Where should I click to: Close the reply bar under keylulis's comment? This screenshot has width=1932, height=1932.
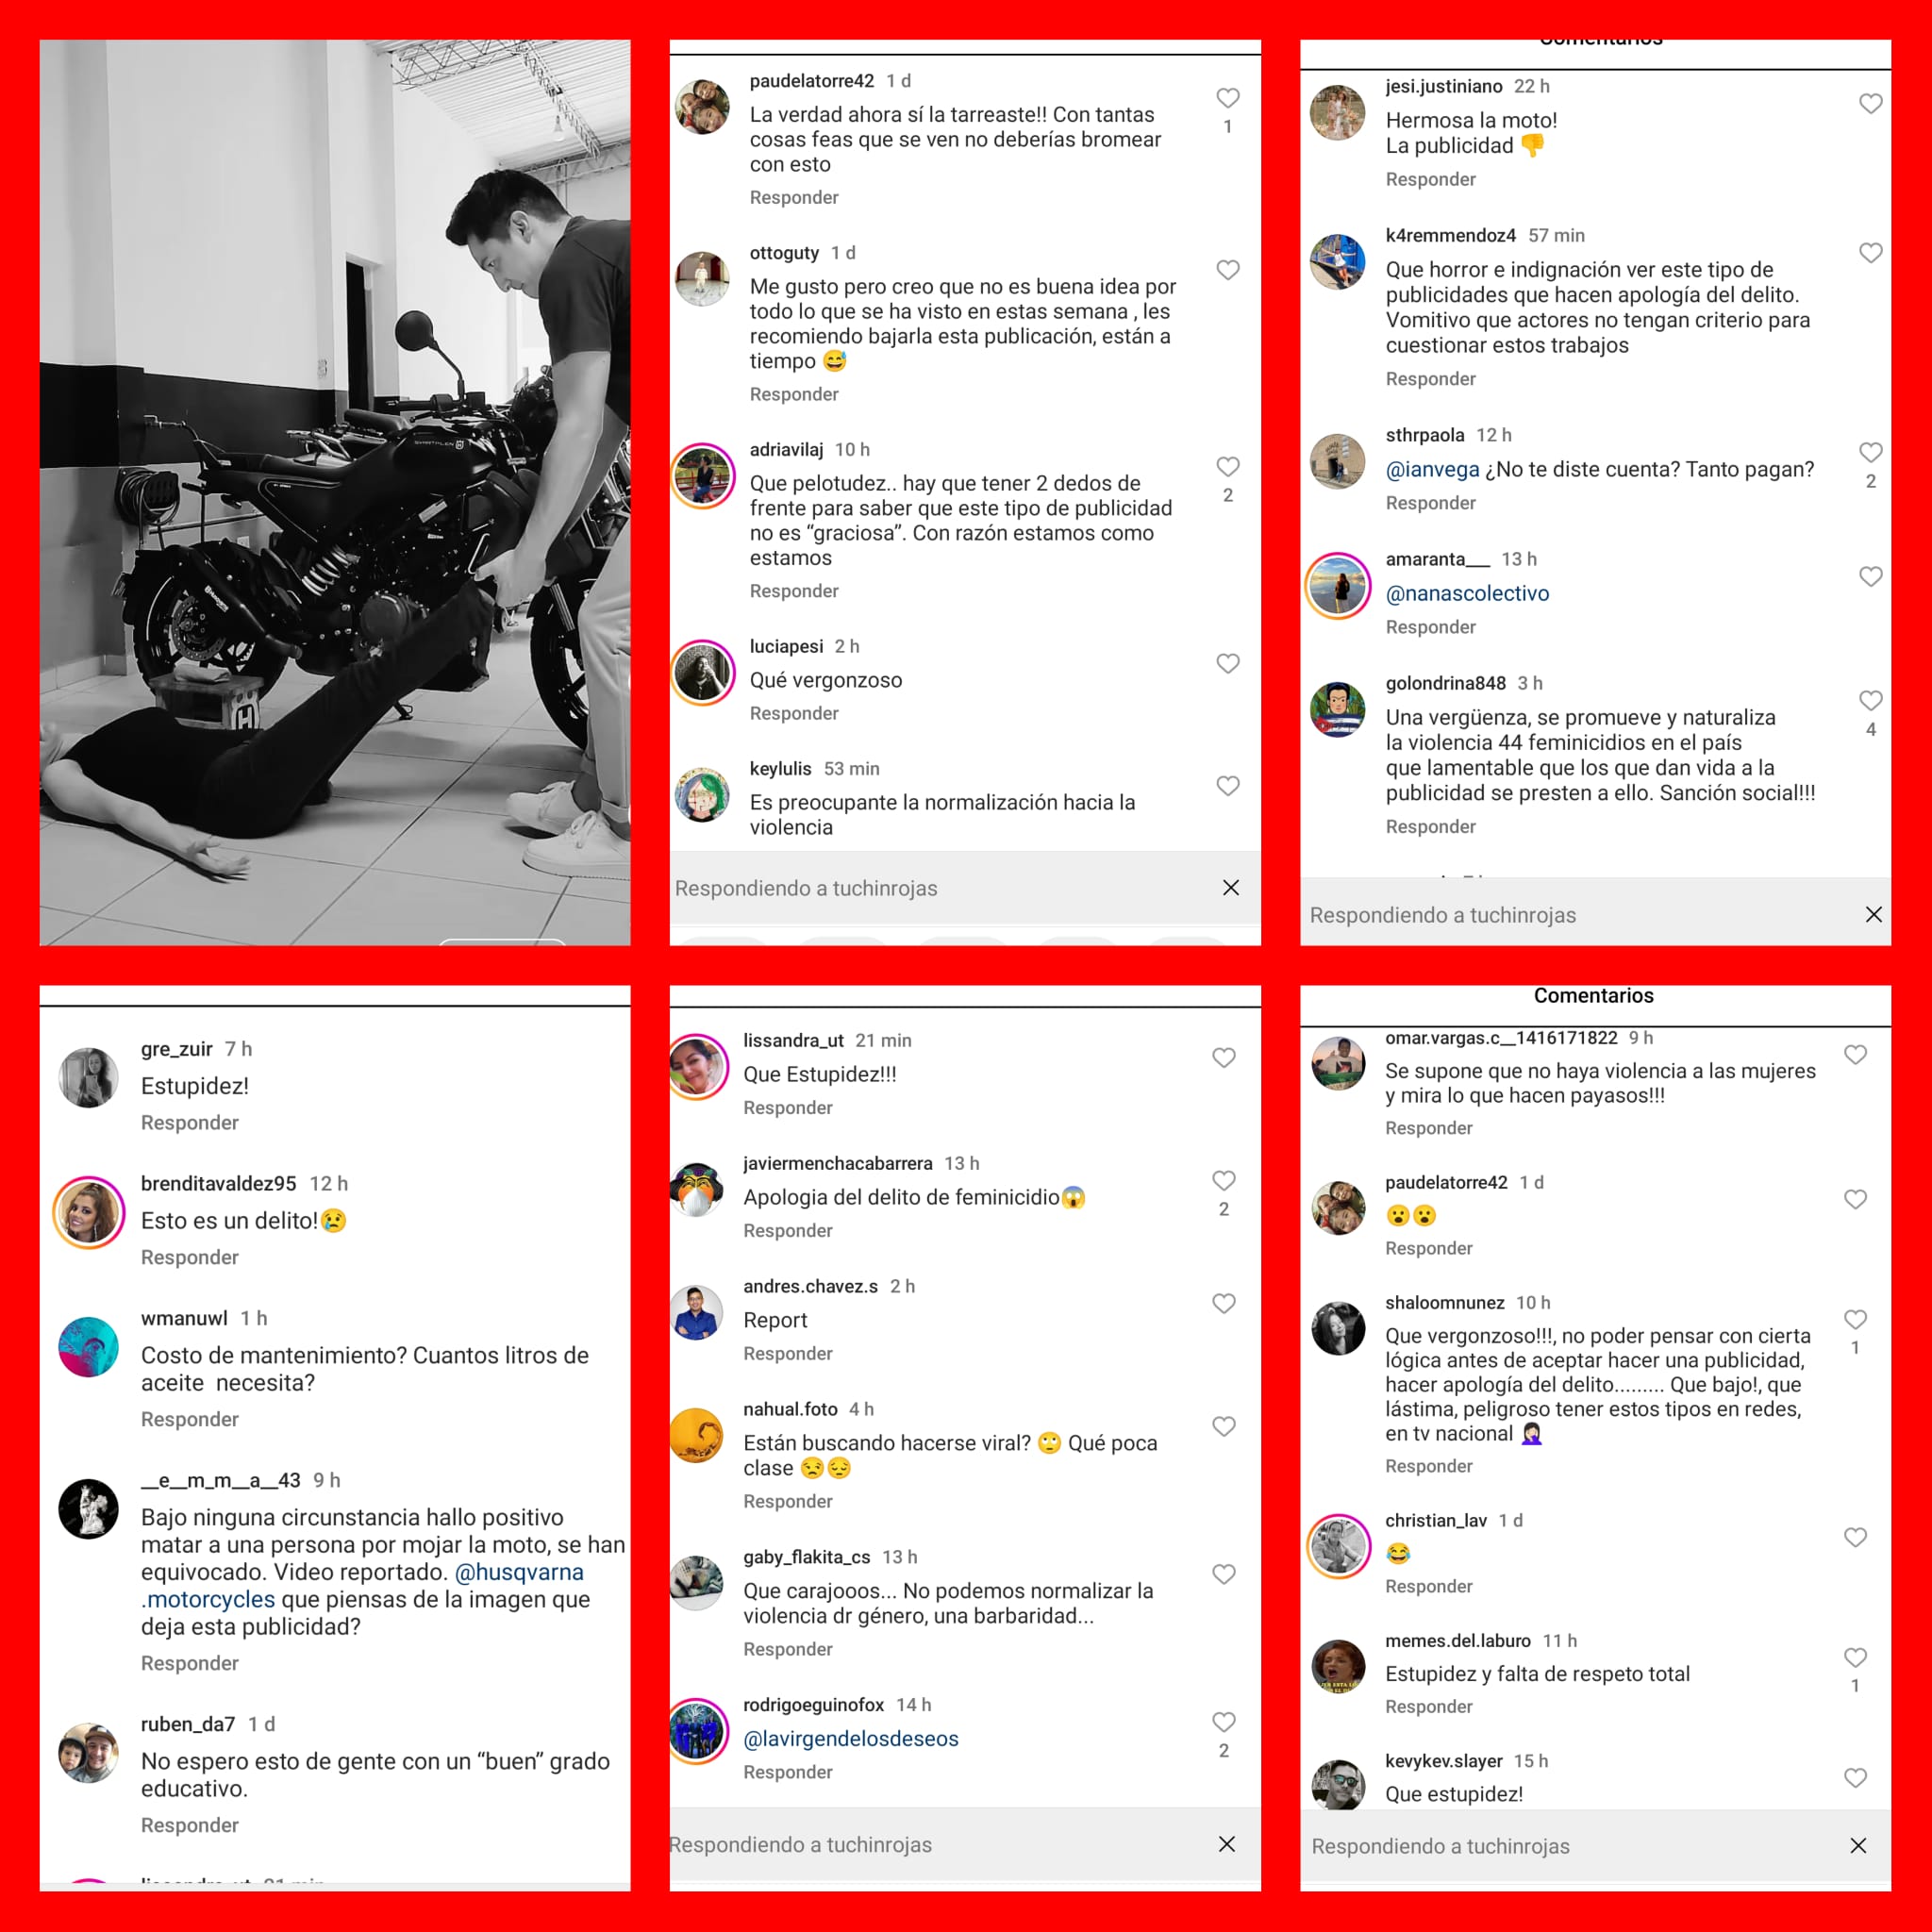pyautogui.click(x=1231, y=888)
